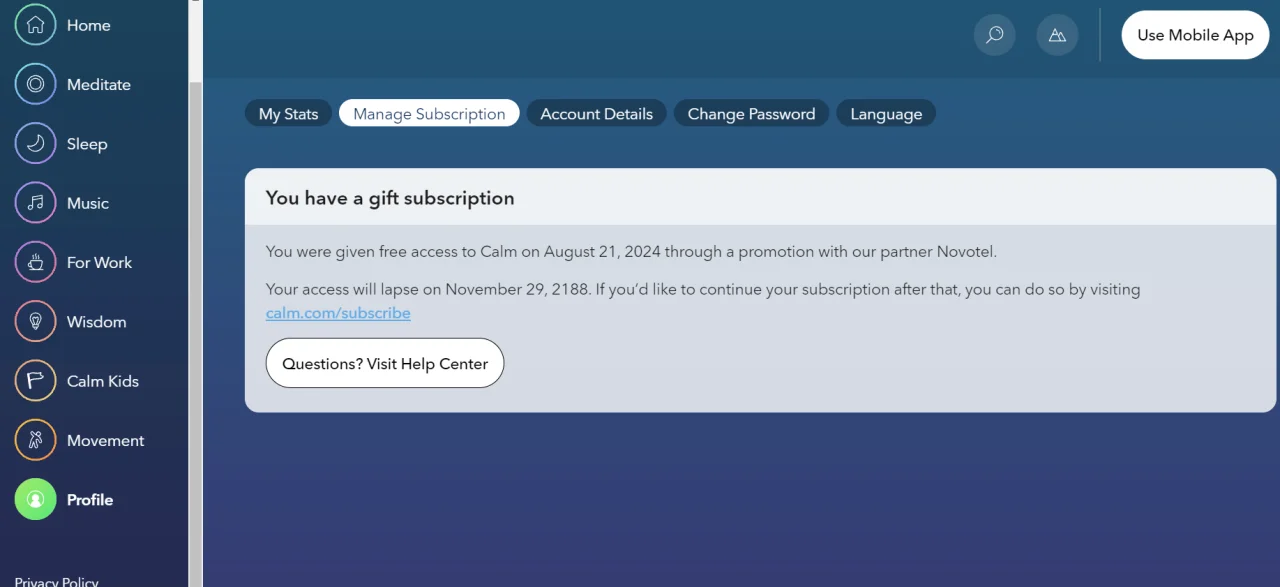The image size is (1280, 587).
Task: Select the Music note icon
Action: (35, 203)
